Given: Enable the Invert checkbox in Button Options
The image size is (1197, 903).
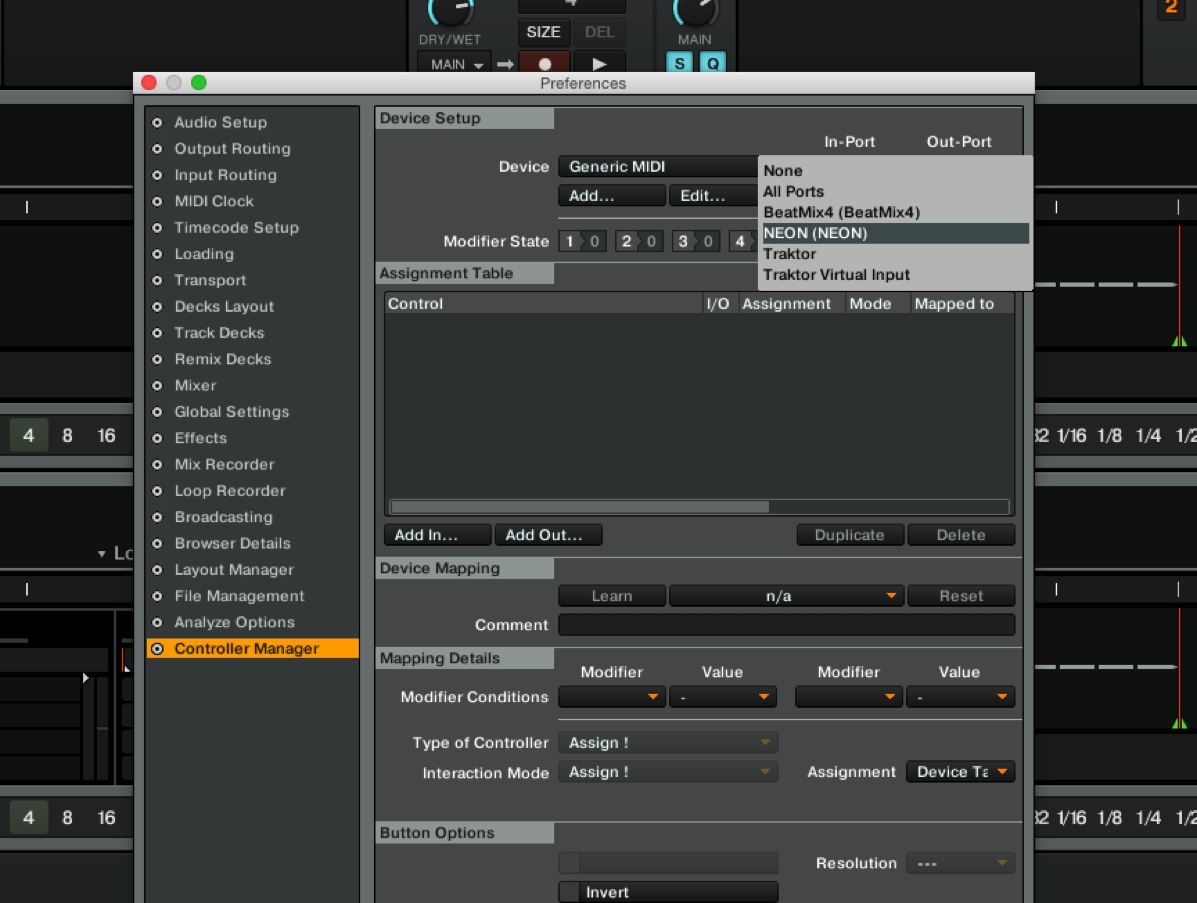Looking at the screenshot, I should point(569,892).
